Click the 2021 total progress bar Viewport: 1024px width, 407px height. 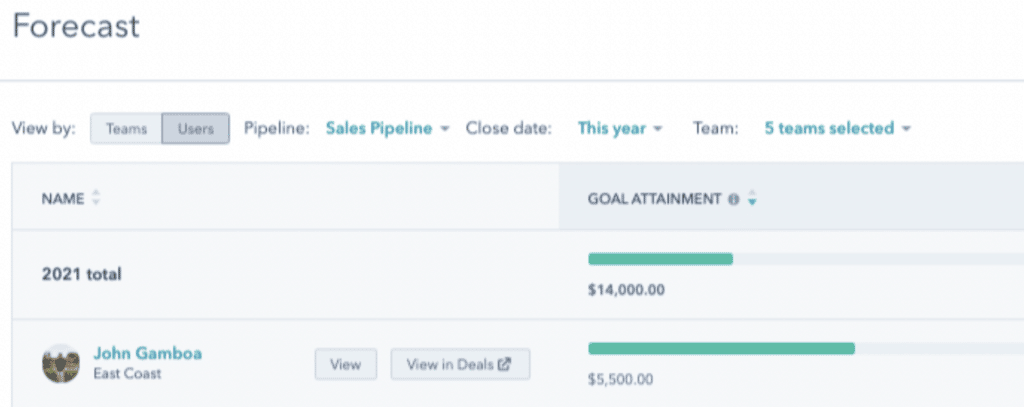(806, 259)
